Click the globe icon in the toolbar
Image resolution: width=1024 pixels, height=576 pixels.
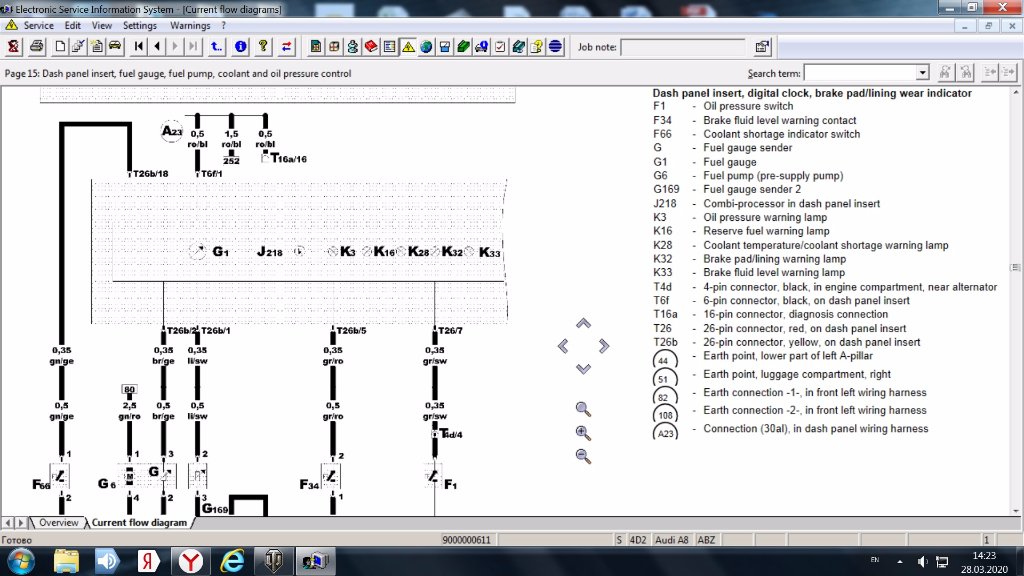(x=426, y=47)
